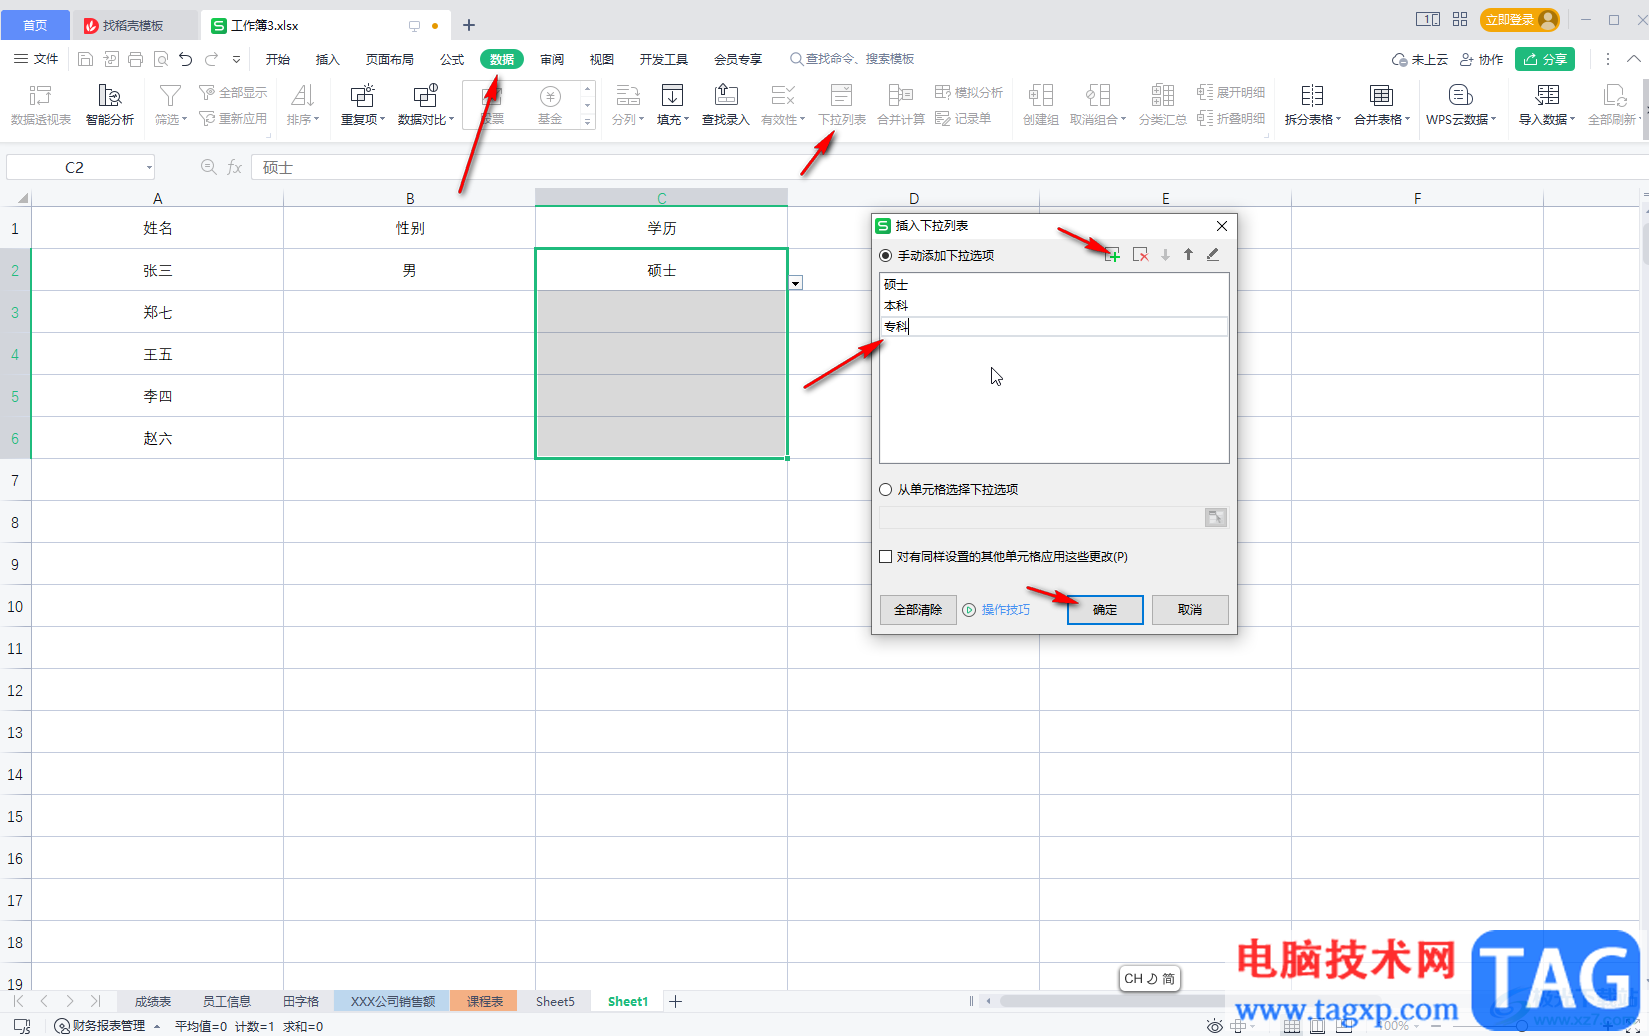Open the Name Box dropdown arrow
This screenshot has height=1036, width=1649.
tap(149, 167)
